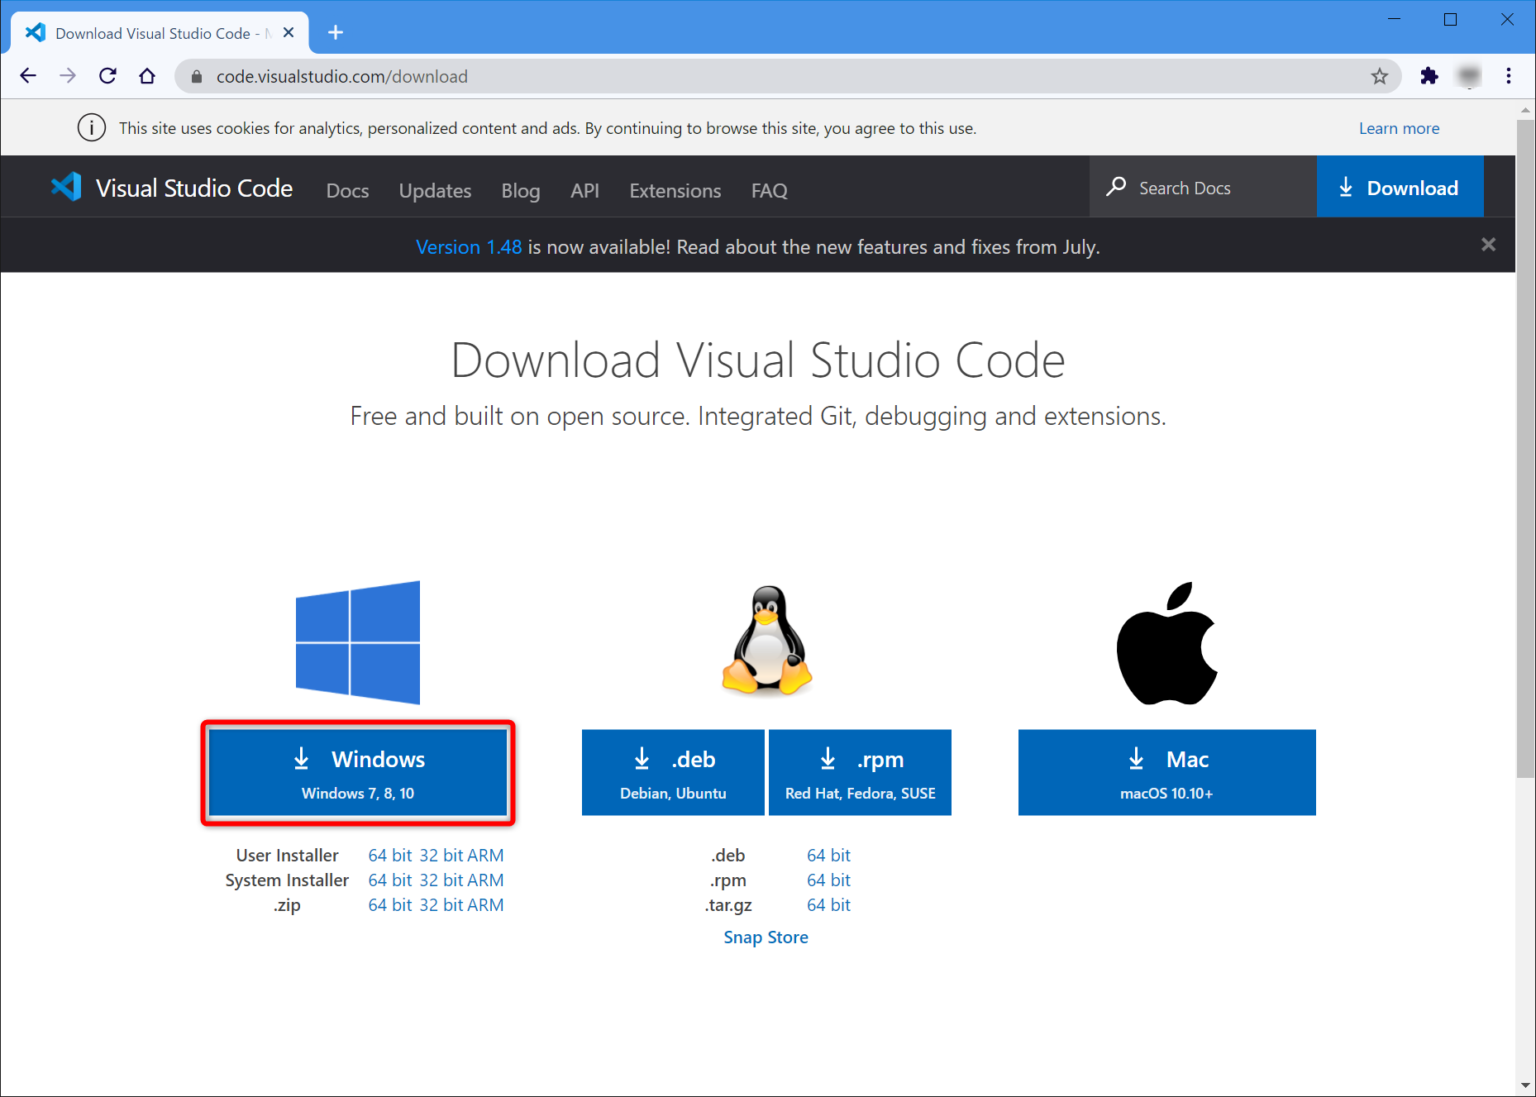The image size is (1536, 1097).
Task: Click the site lock icon
Action: pos(196,77)
